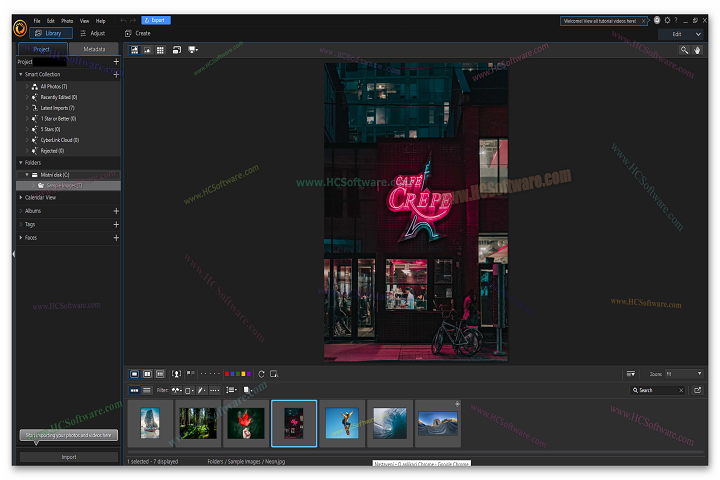Open viewer toolbar options dropdown

(631, 374)
